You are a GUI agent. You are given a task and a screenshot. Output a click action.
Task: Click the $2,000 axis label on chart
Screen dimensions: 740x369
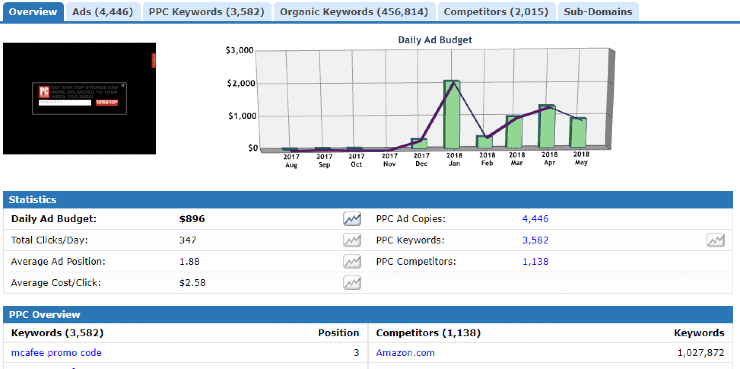[240, 83]
